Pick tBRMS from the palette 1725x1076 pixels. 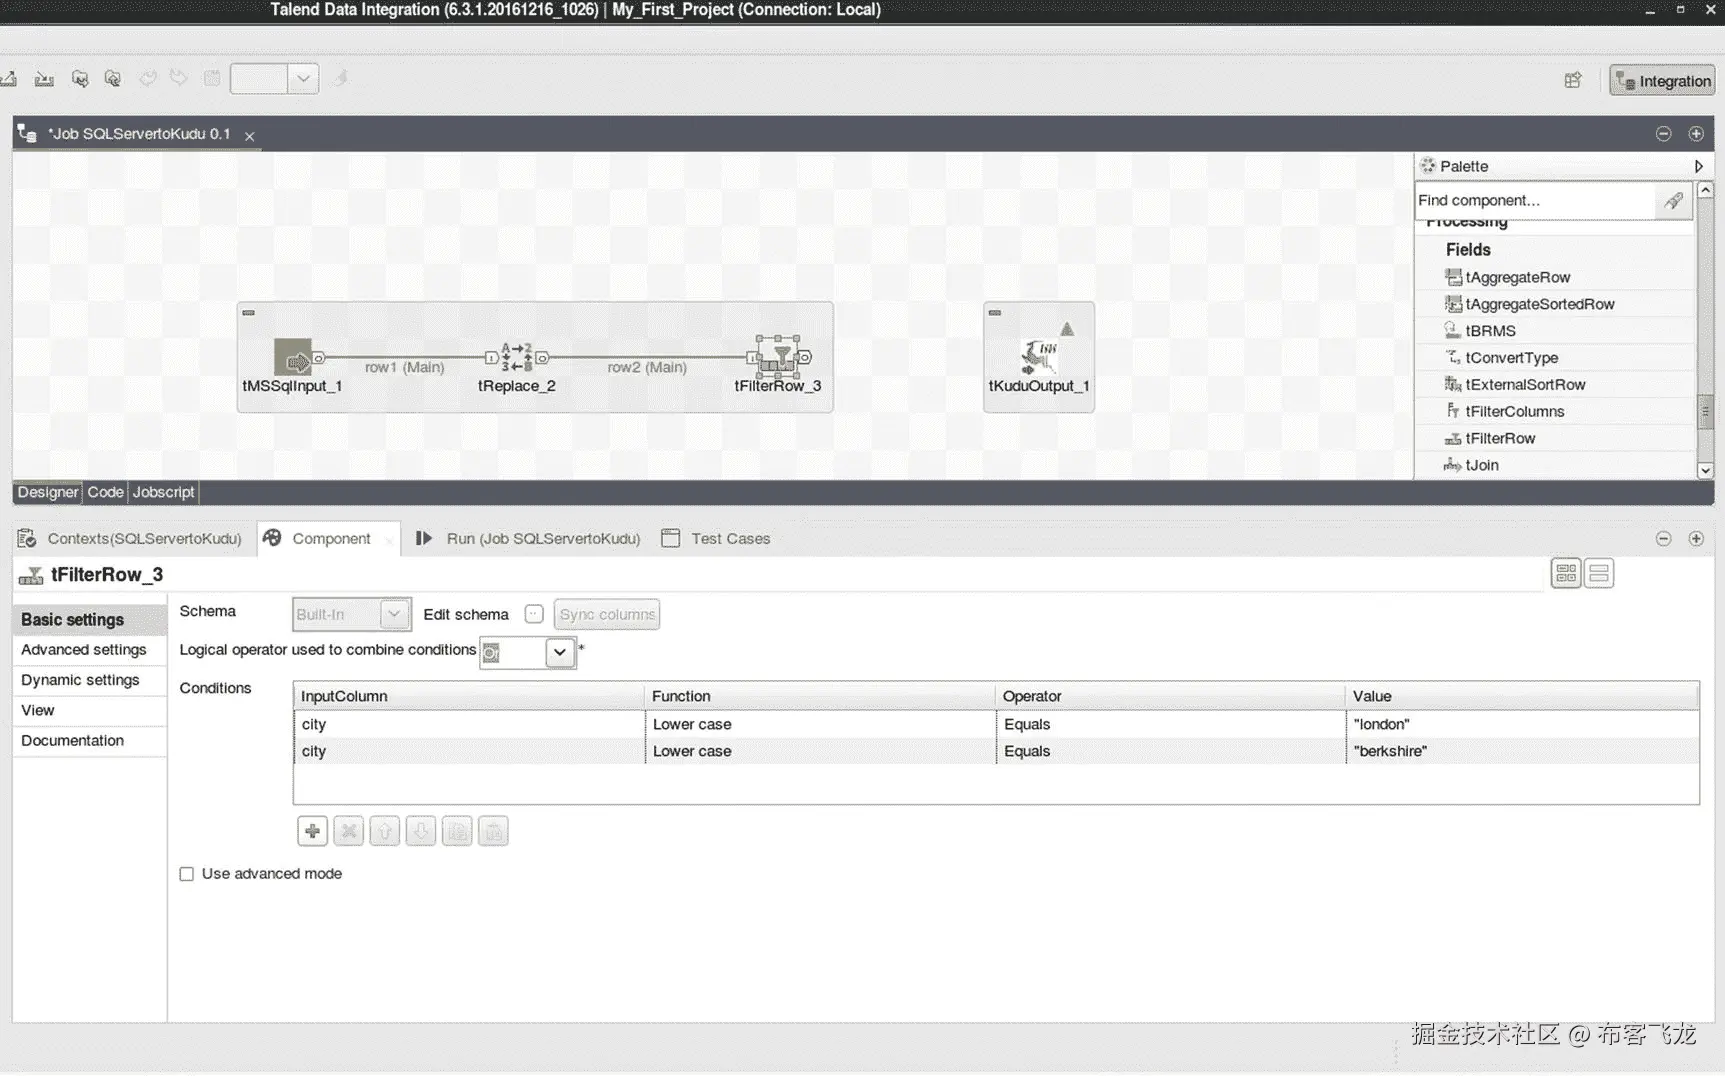pyautogui.click(x=1480, y=331)
